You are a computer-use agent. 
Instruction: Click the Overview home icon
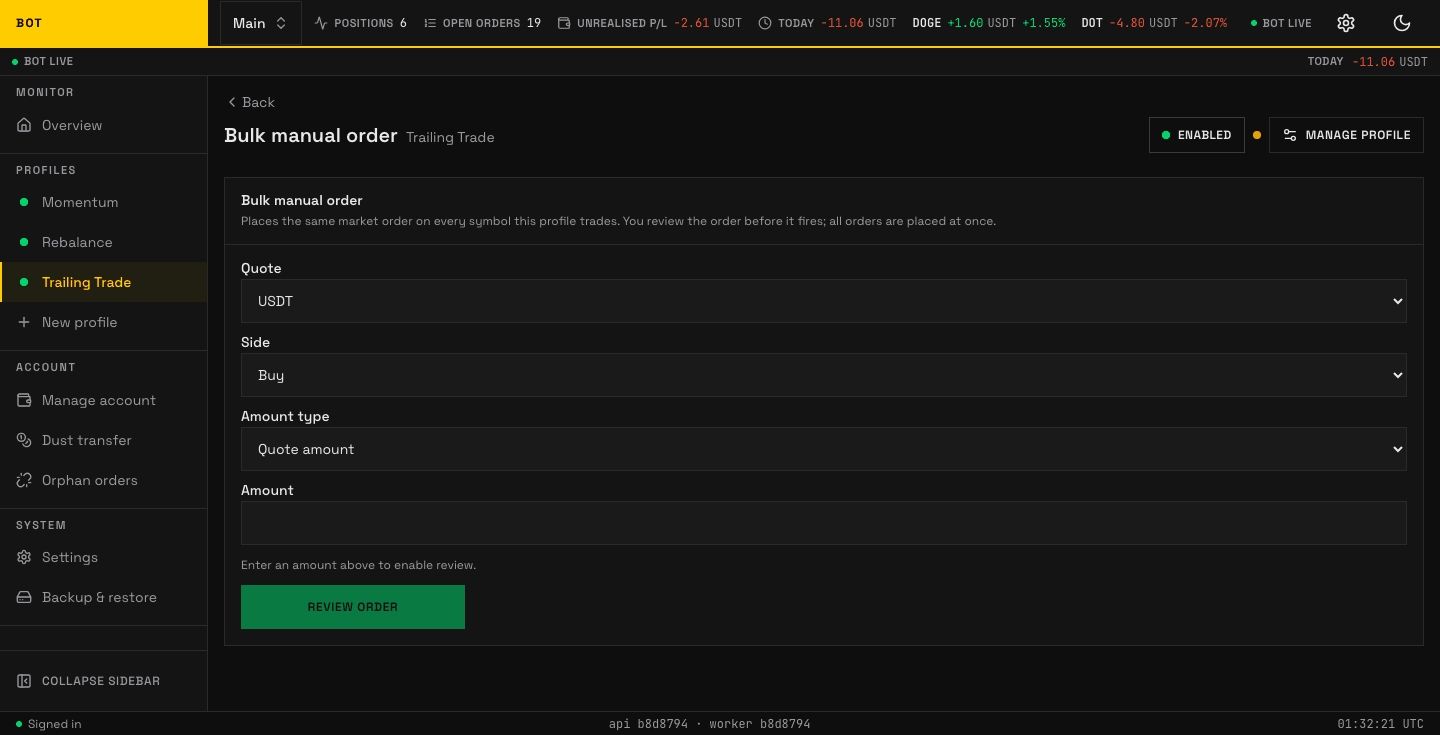[24, 125]
